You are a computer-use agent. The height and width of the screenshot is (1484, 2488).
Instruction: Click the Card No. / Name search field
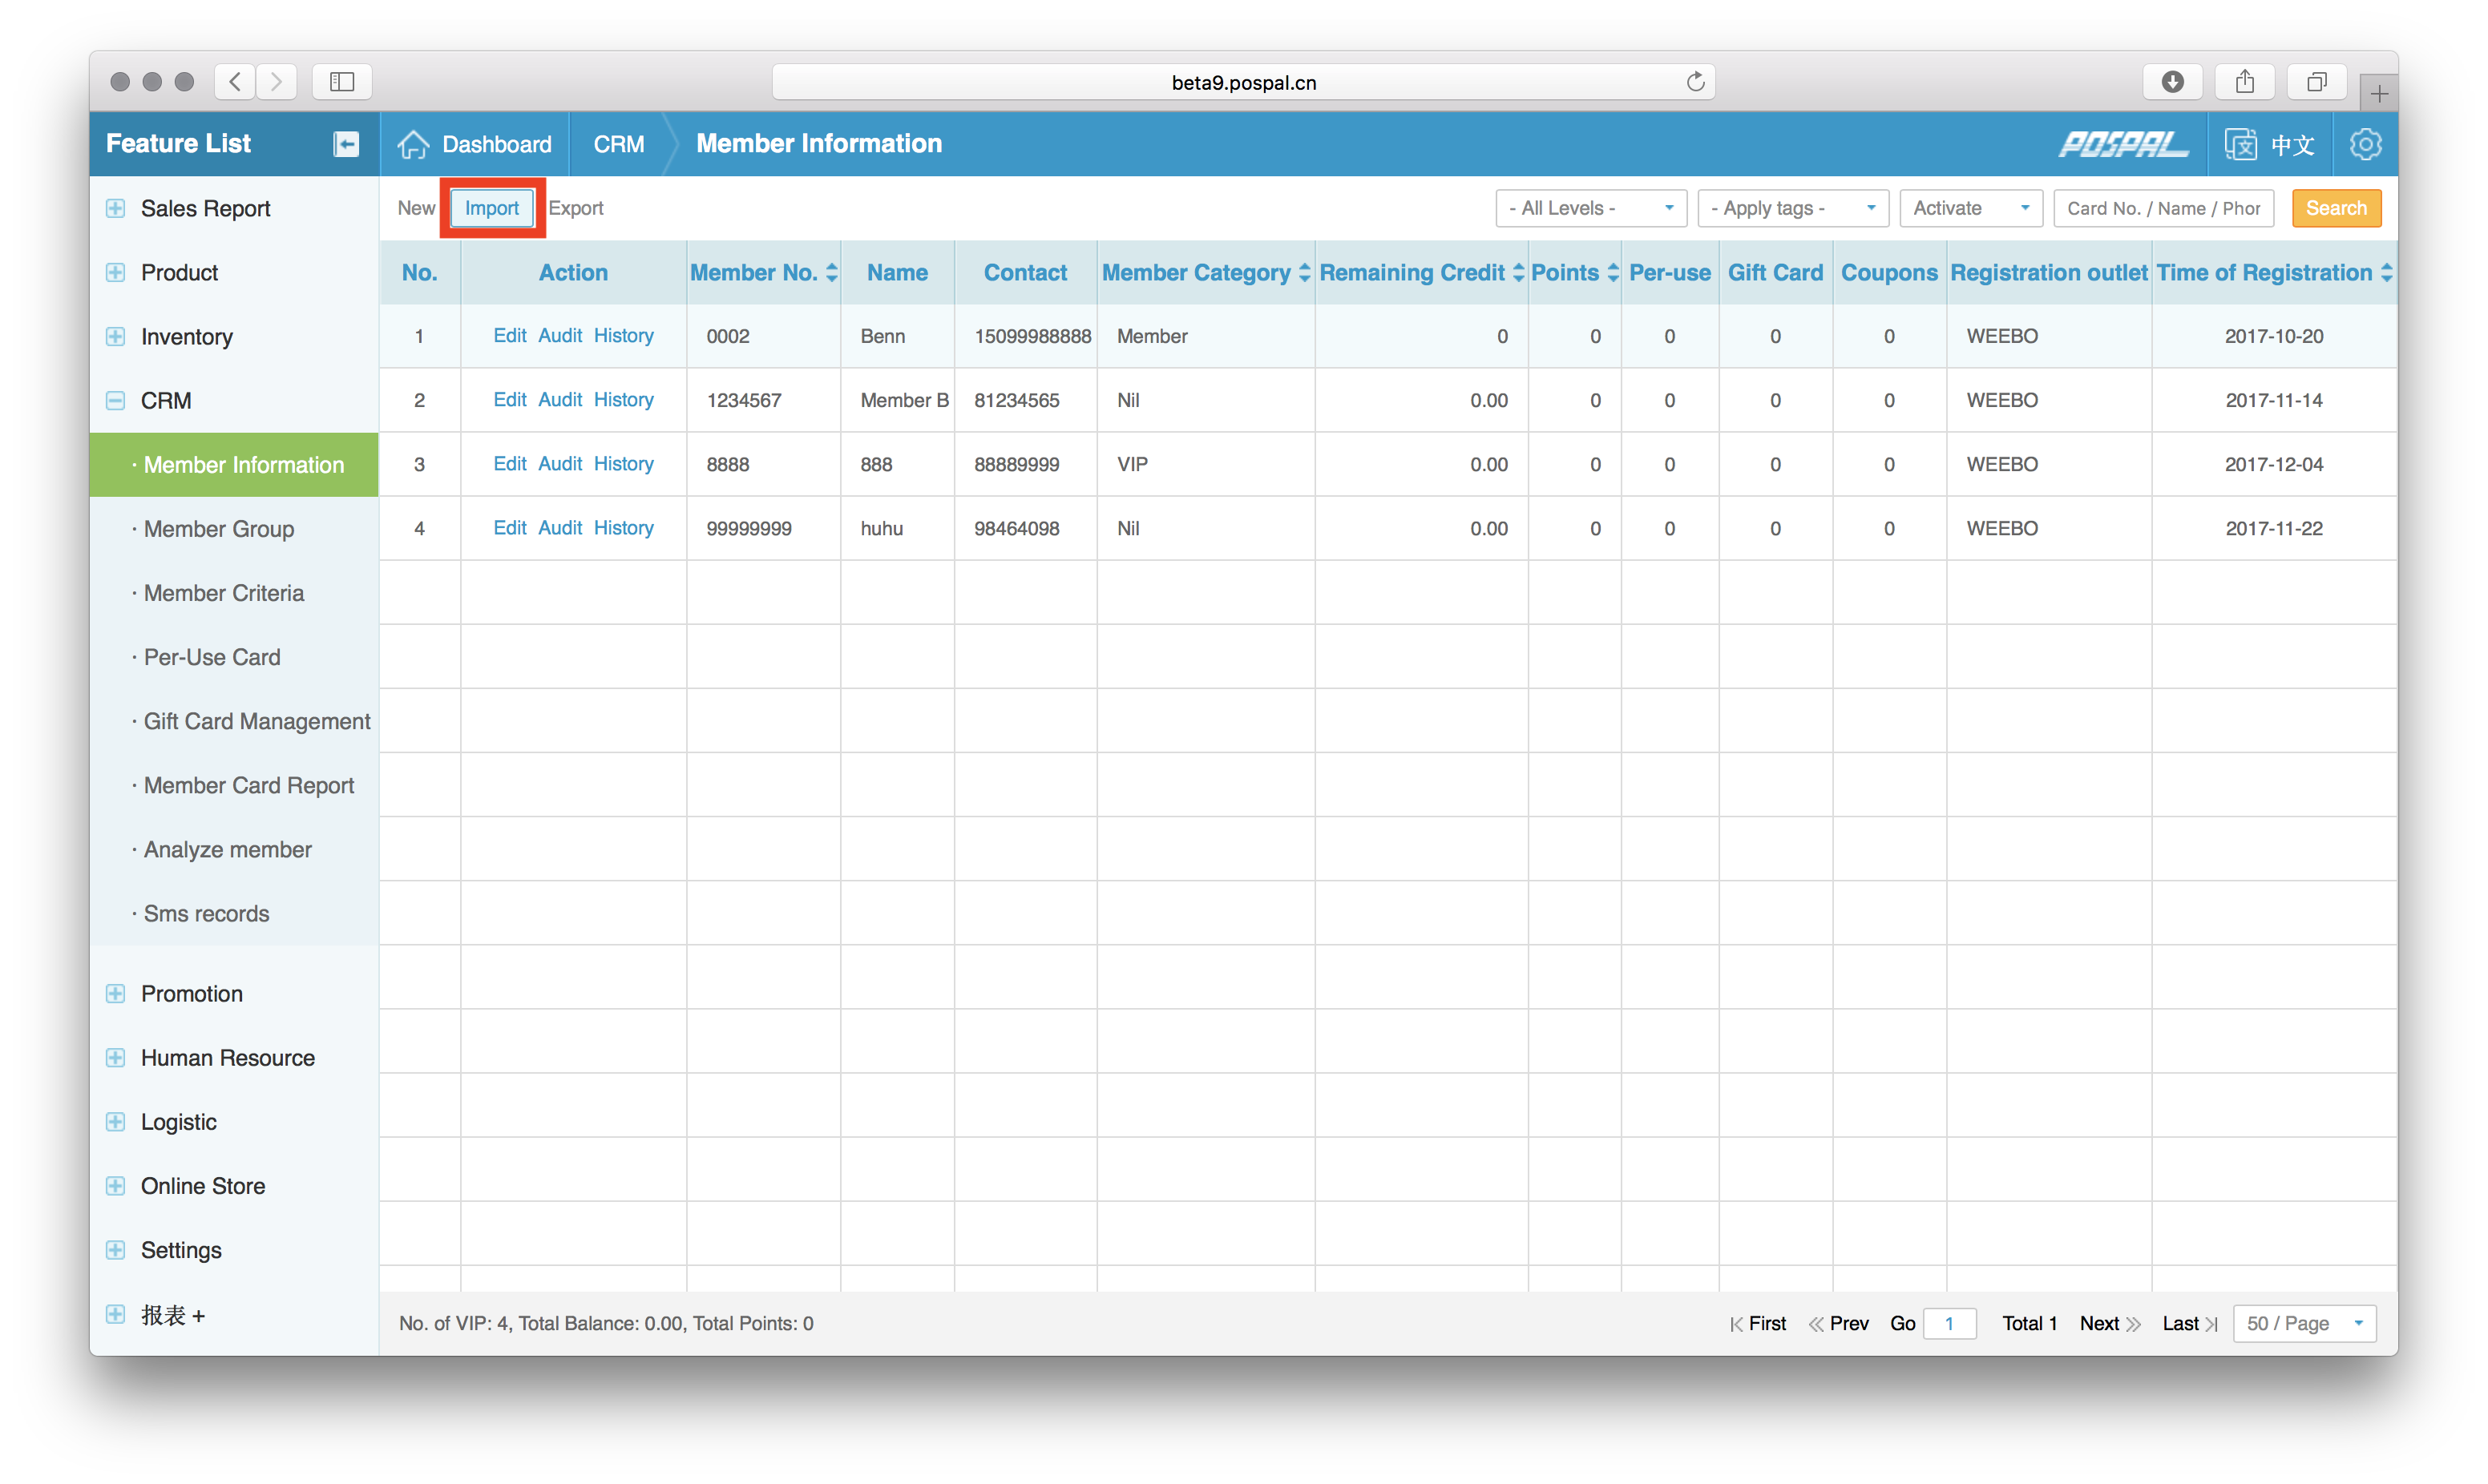2163,208
